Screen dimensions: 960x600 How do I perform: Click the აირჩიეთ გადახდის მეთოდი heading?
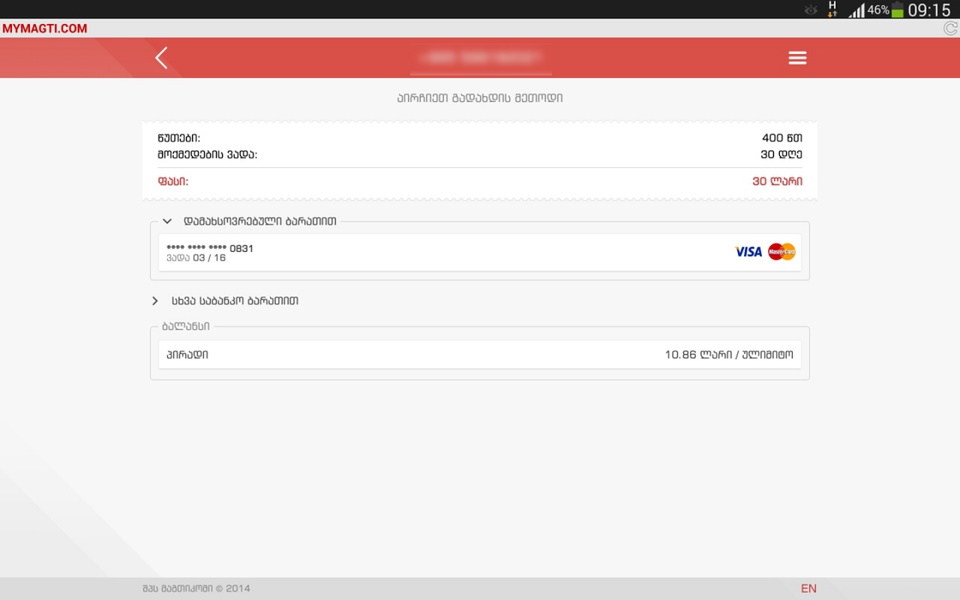click(x=480, y=98)
